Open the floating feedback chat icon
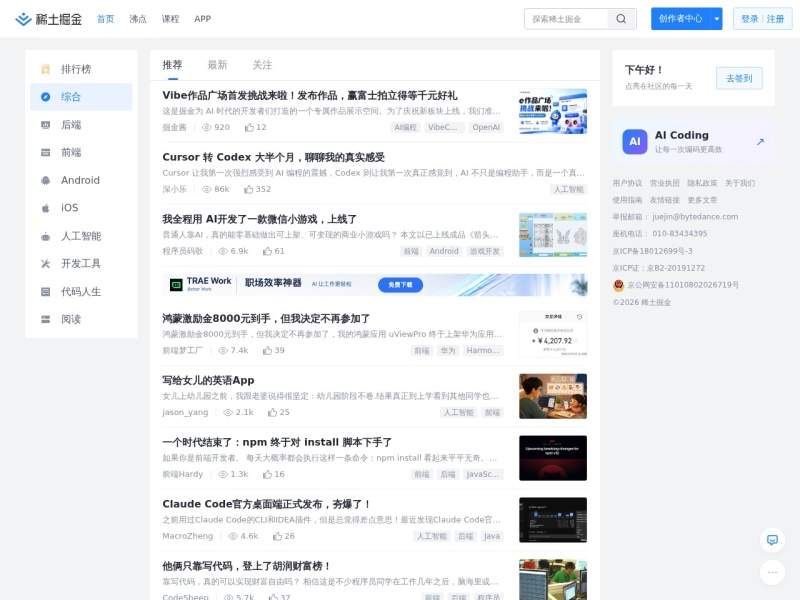The width and height of the screenshot is (800, 600). pos(772,540)
